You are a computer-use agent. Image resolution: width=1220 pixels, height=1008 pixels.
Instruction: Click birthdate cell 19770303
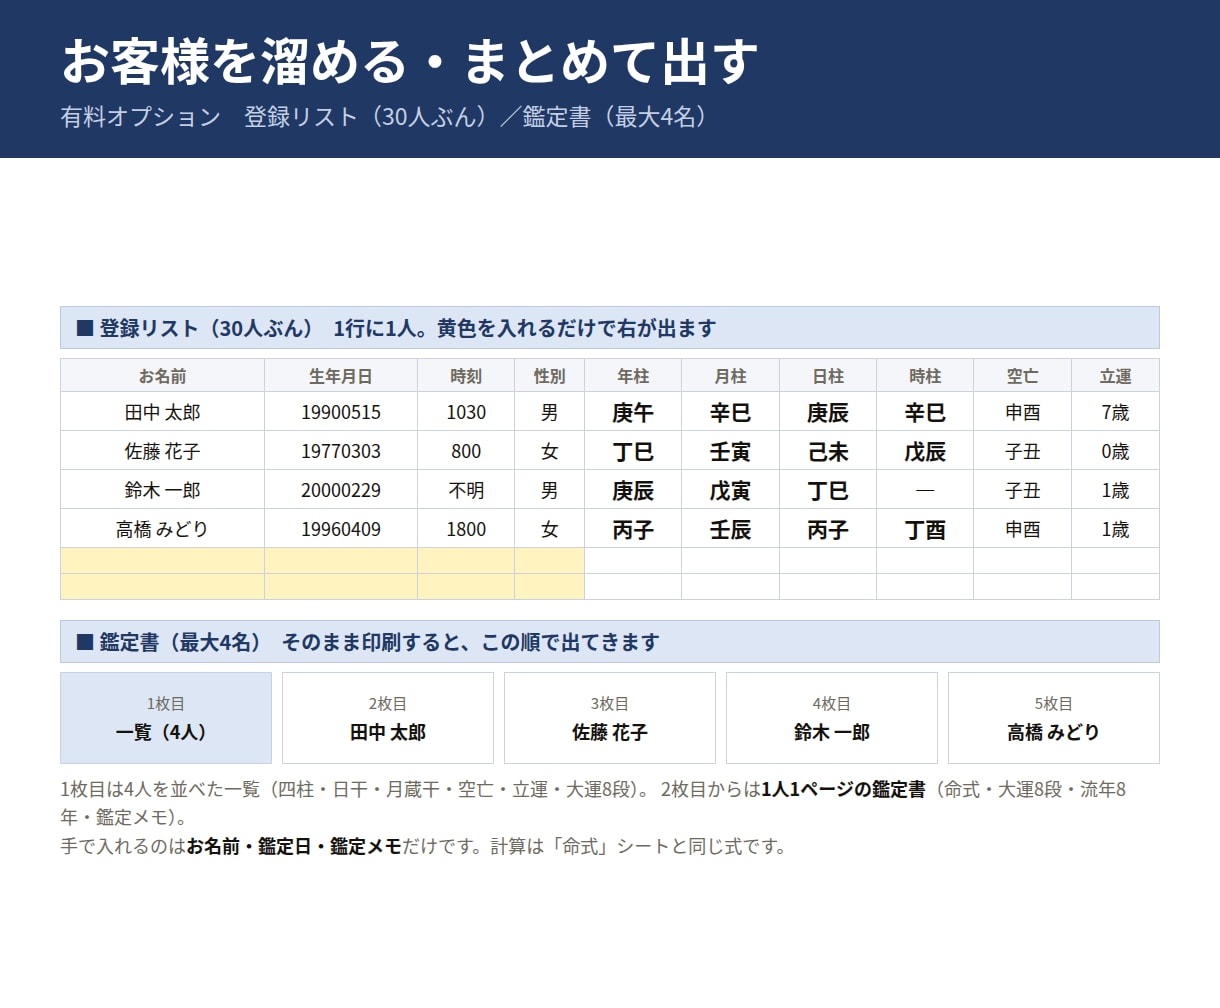click(341, 451)
